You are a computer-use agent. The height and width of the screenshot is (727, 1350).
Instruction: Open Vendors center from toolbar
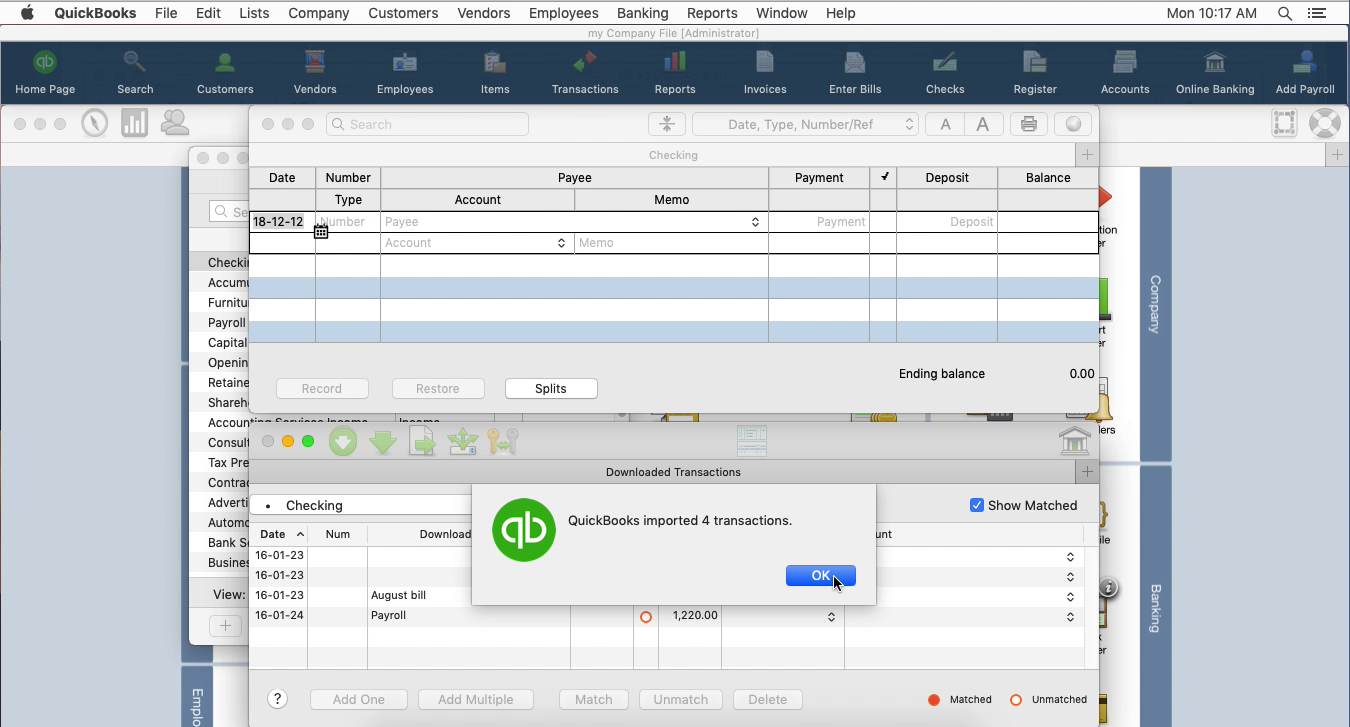(315, 73)
